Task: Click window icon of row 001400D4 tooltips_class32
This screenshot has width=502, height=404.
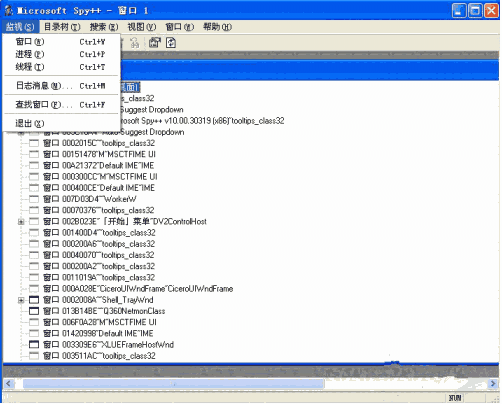Action: [x=34, y=233]
